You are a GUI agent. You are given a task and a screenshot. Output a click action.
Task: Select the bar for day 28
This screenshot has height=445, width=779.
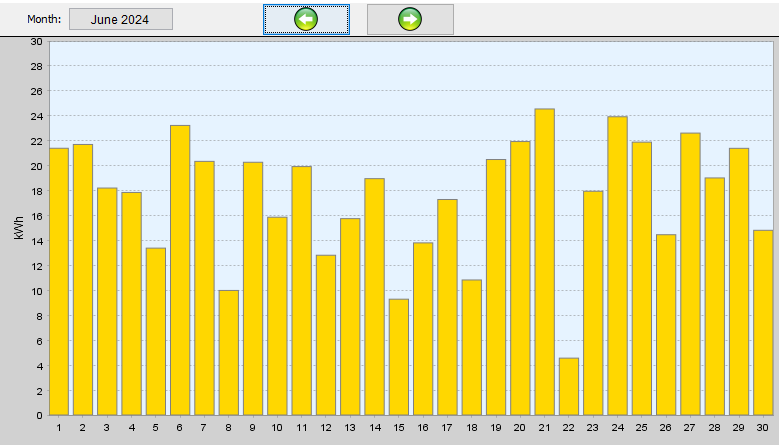coord(715,297)
